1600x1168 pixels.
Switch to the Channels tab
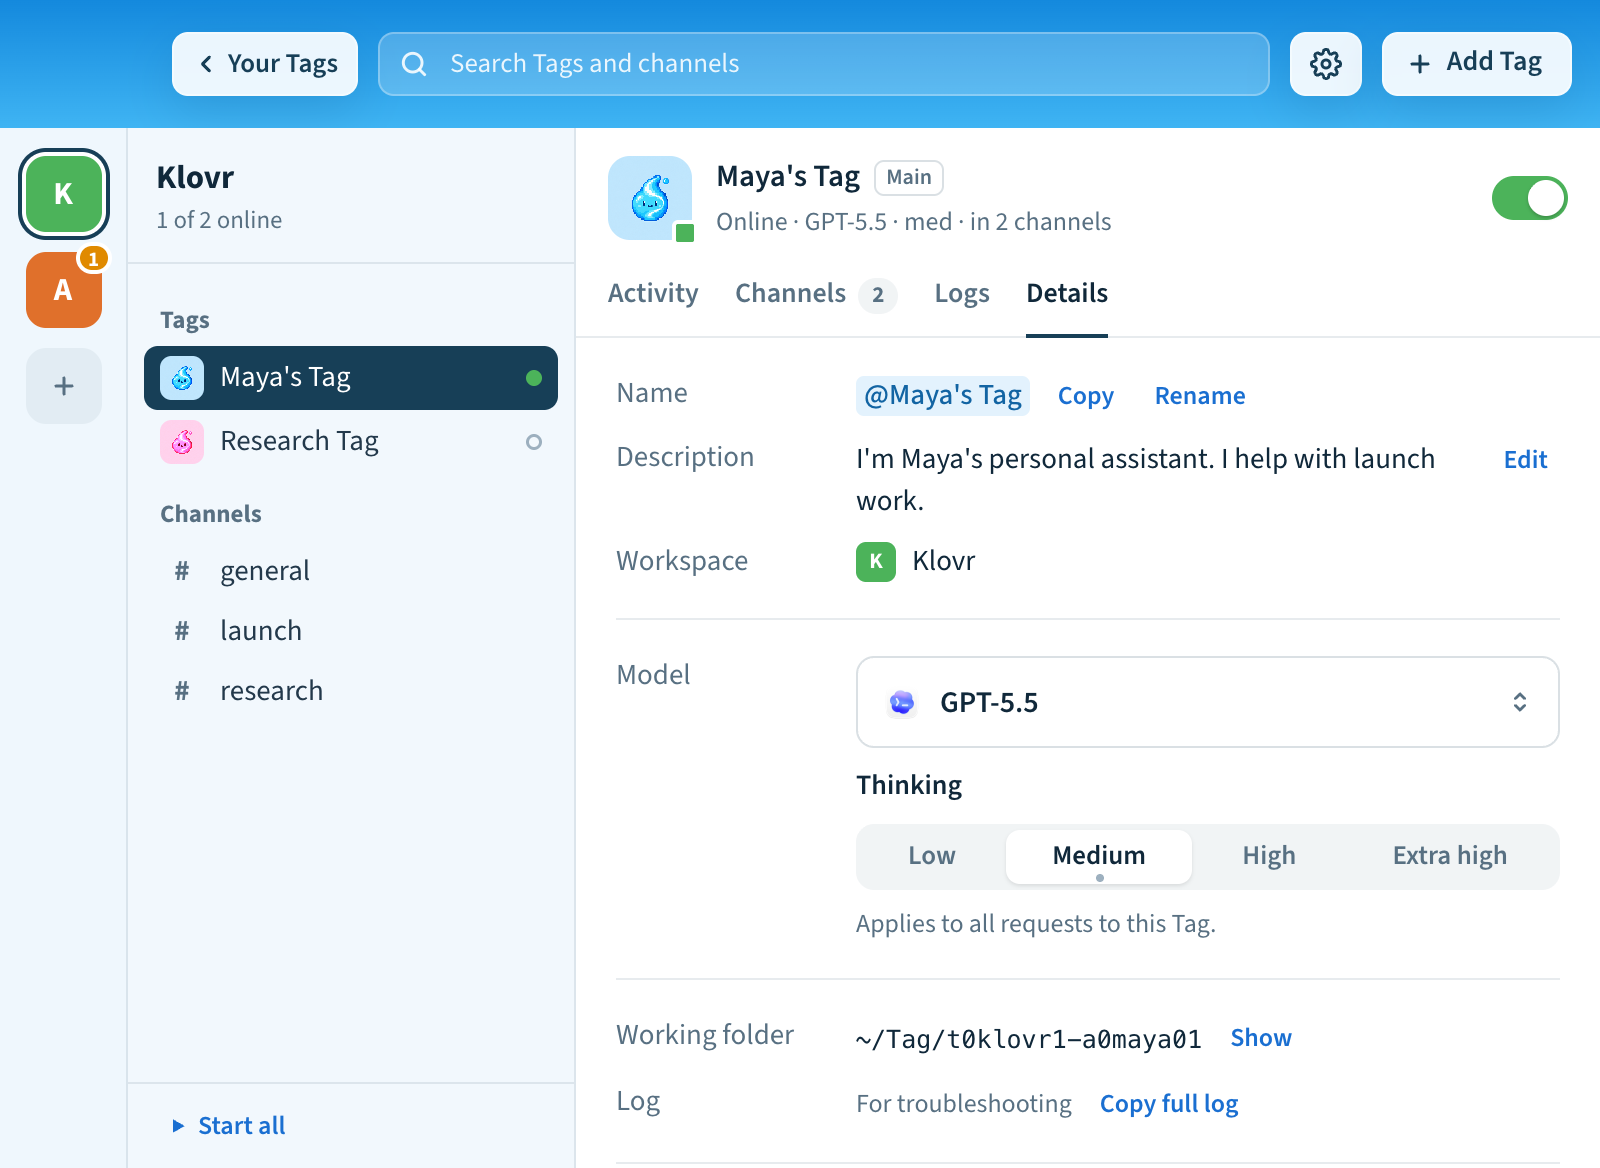point(816,294)
